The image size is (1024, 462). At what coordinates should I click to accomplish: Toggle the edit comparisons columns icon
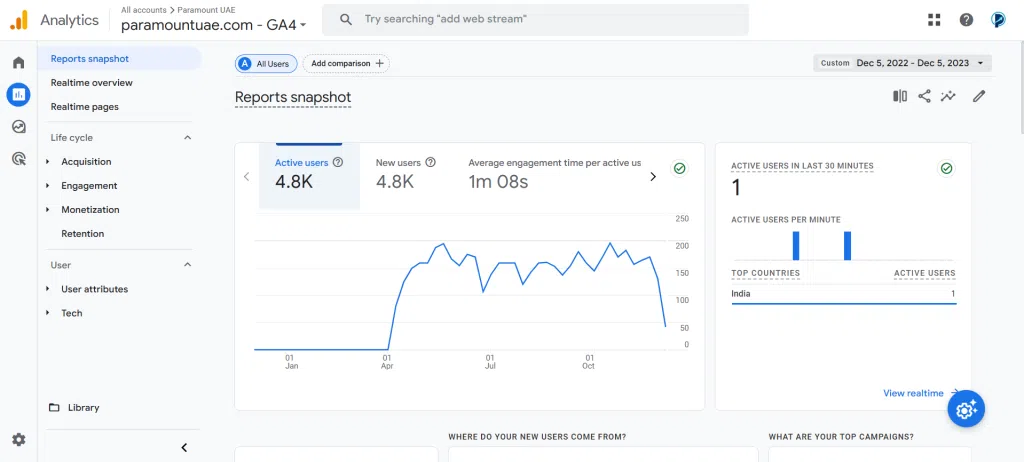coord(900,96)
